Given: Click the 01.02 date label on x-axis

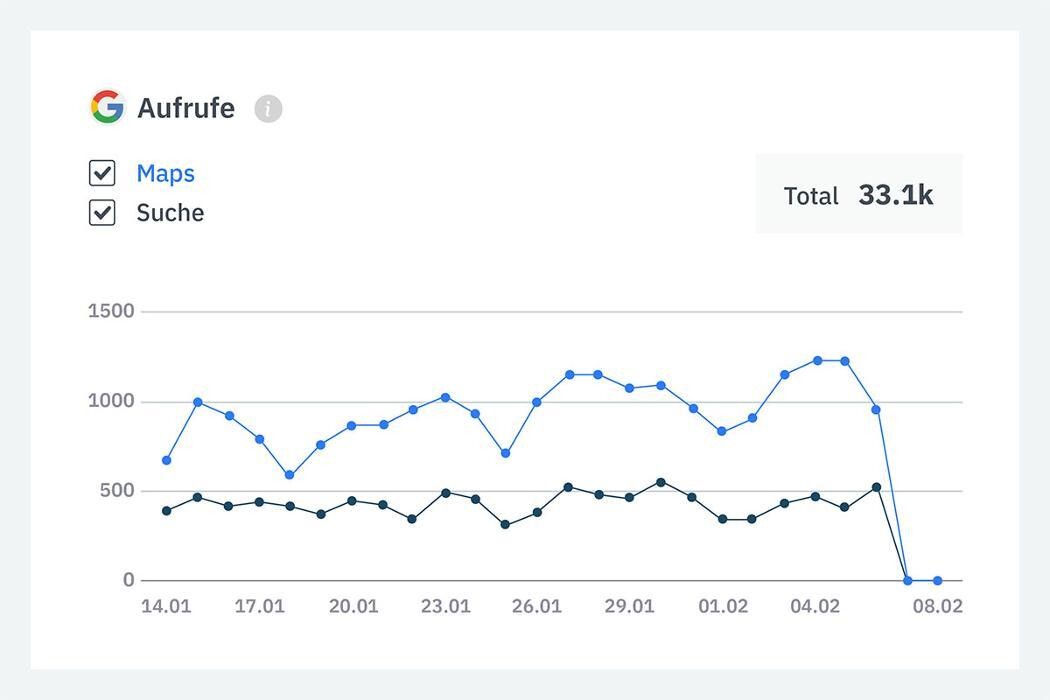Looking at the screenshot, I should (723, 606).
